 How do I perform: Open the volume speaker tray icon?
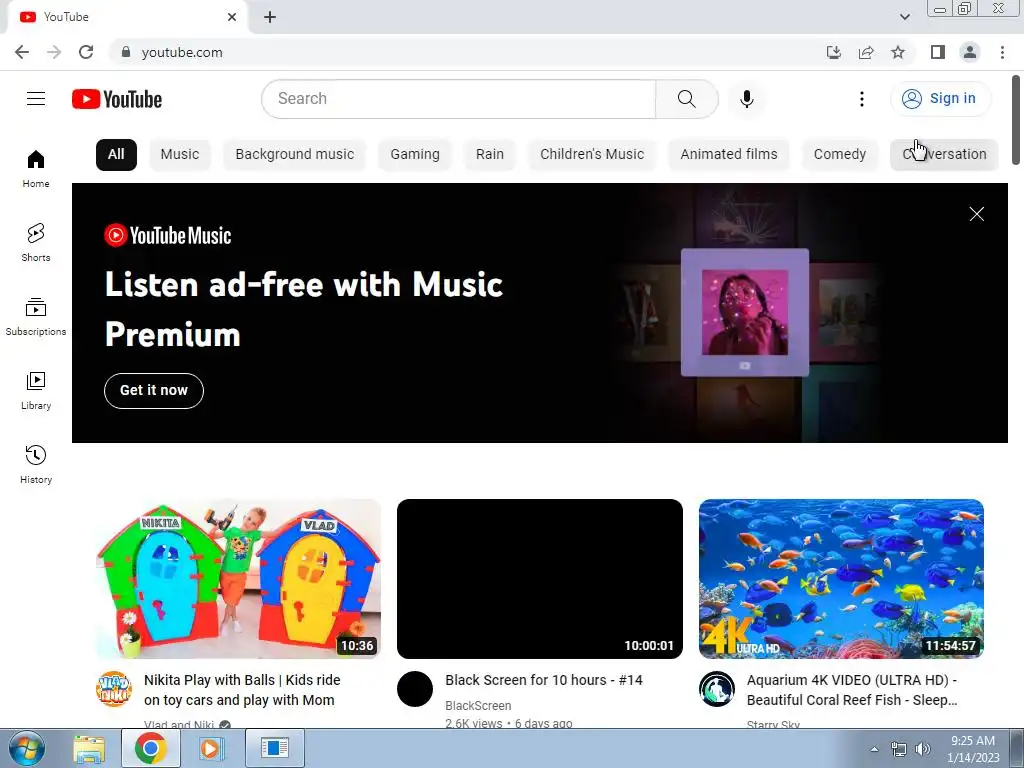point(923,749)
